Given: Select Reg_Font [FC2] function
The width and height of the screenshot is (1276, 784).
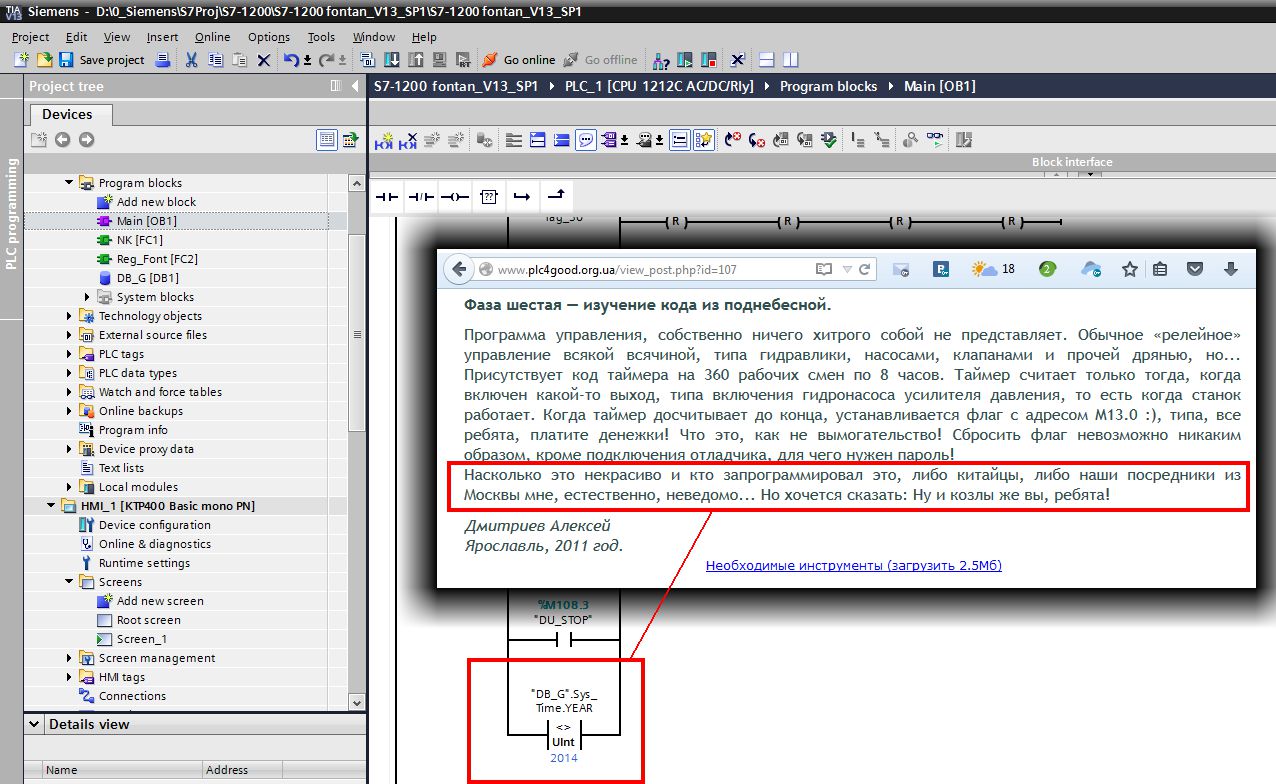Looking at the screenshot, I should (x=157, y=259).
